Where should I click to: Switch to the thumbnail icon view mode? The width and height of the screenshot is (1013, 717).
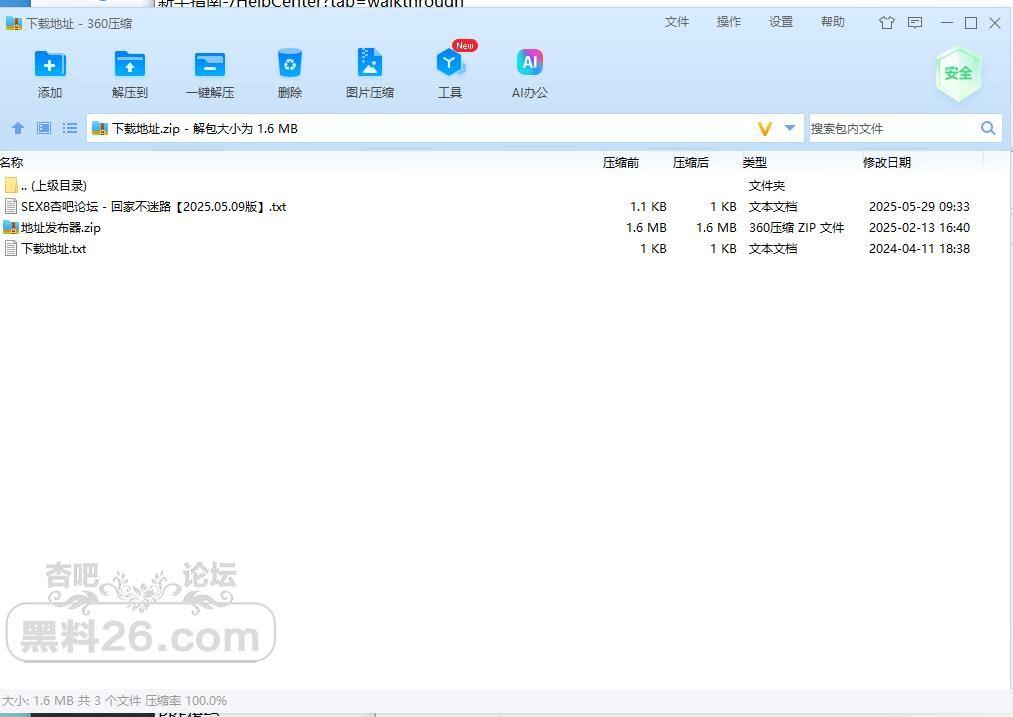[x=44, y=128]
